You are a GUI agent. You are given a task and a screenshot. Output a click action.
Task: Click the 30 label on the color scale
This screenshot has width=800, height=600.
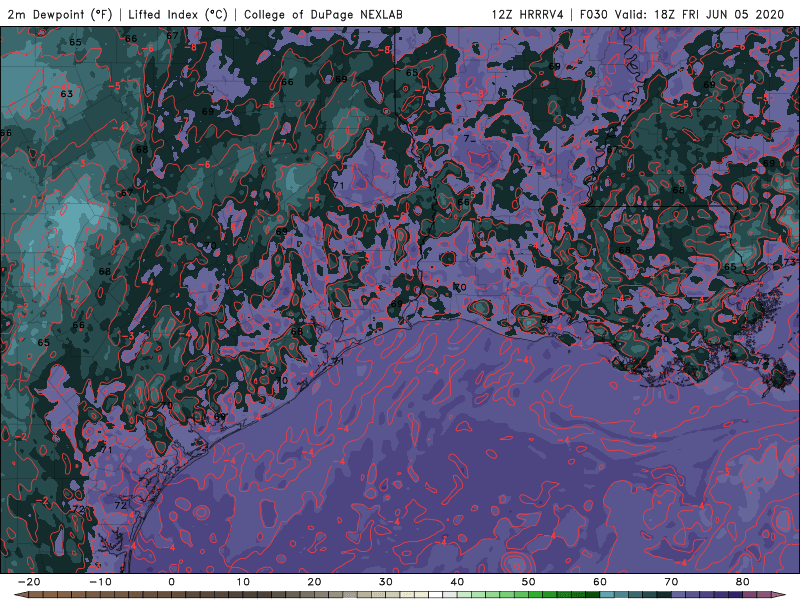click(386, 582)
